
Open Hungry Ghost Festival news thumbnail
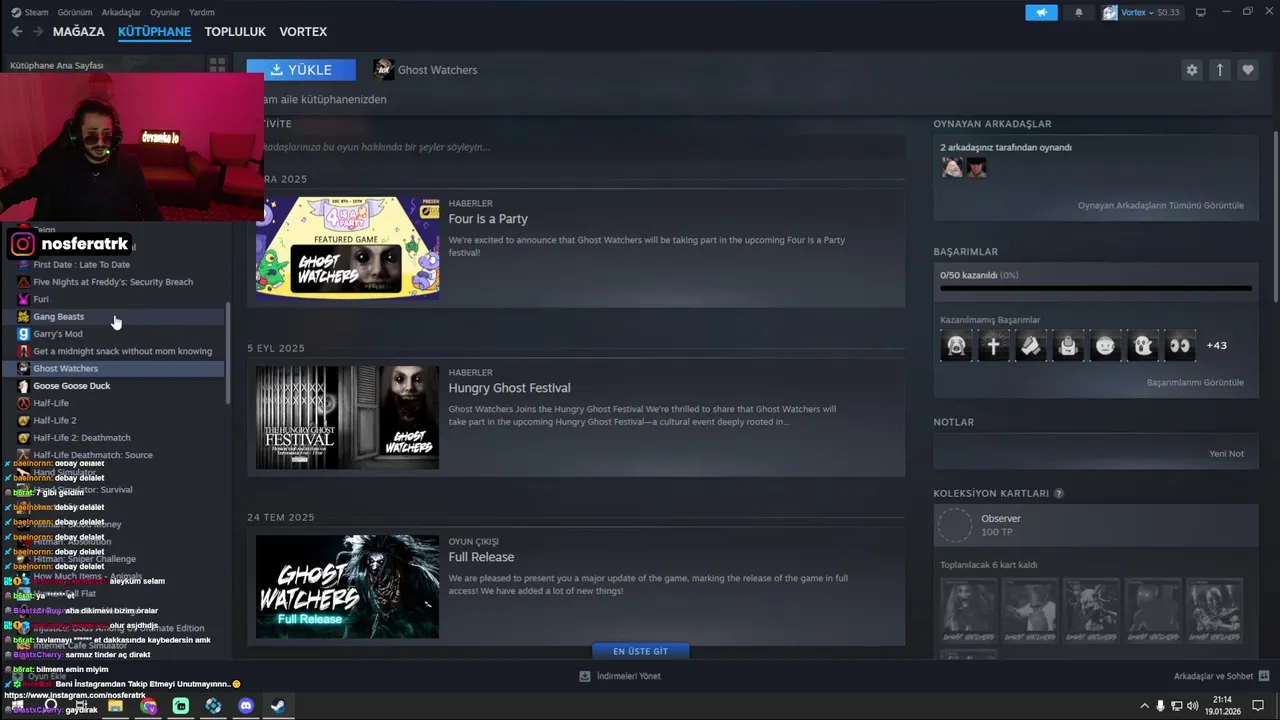click(x=347, y=417)
